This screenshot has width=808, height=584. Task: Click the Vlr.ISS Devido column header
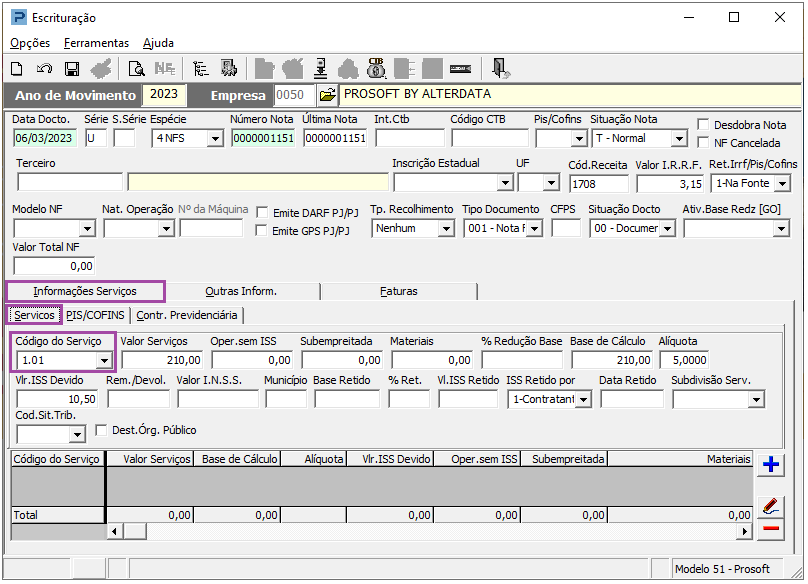click(390, 459)
